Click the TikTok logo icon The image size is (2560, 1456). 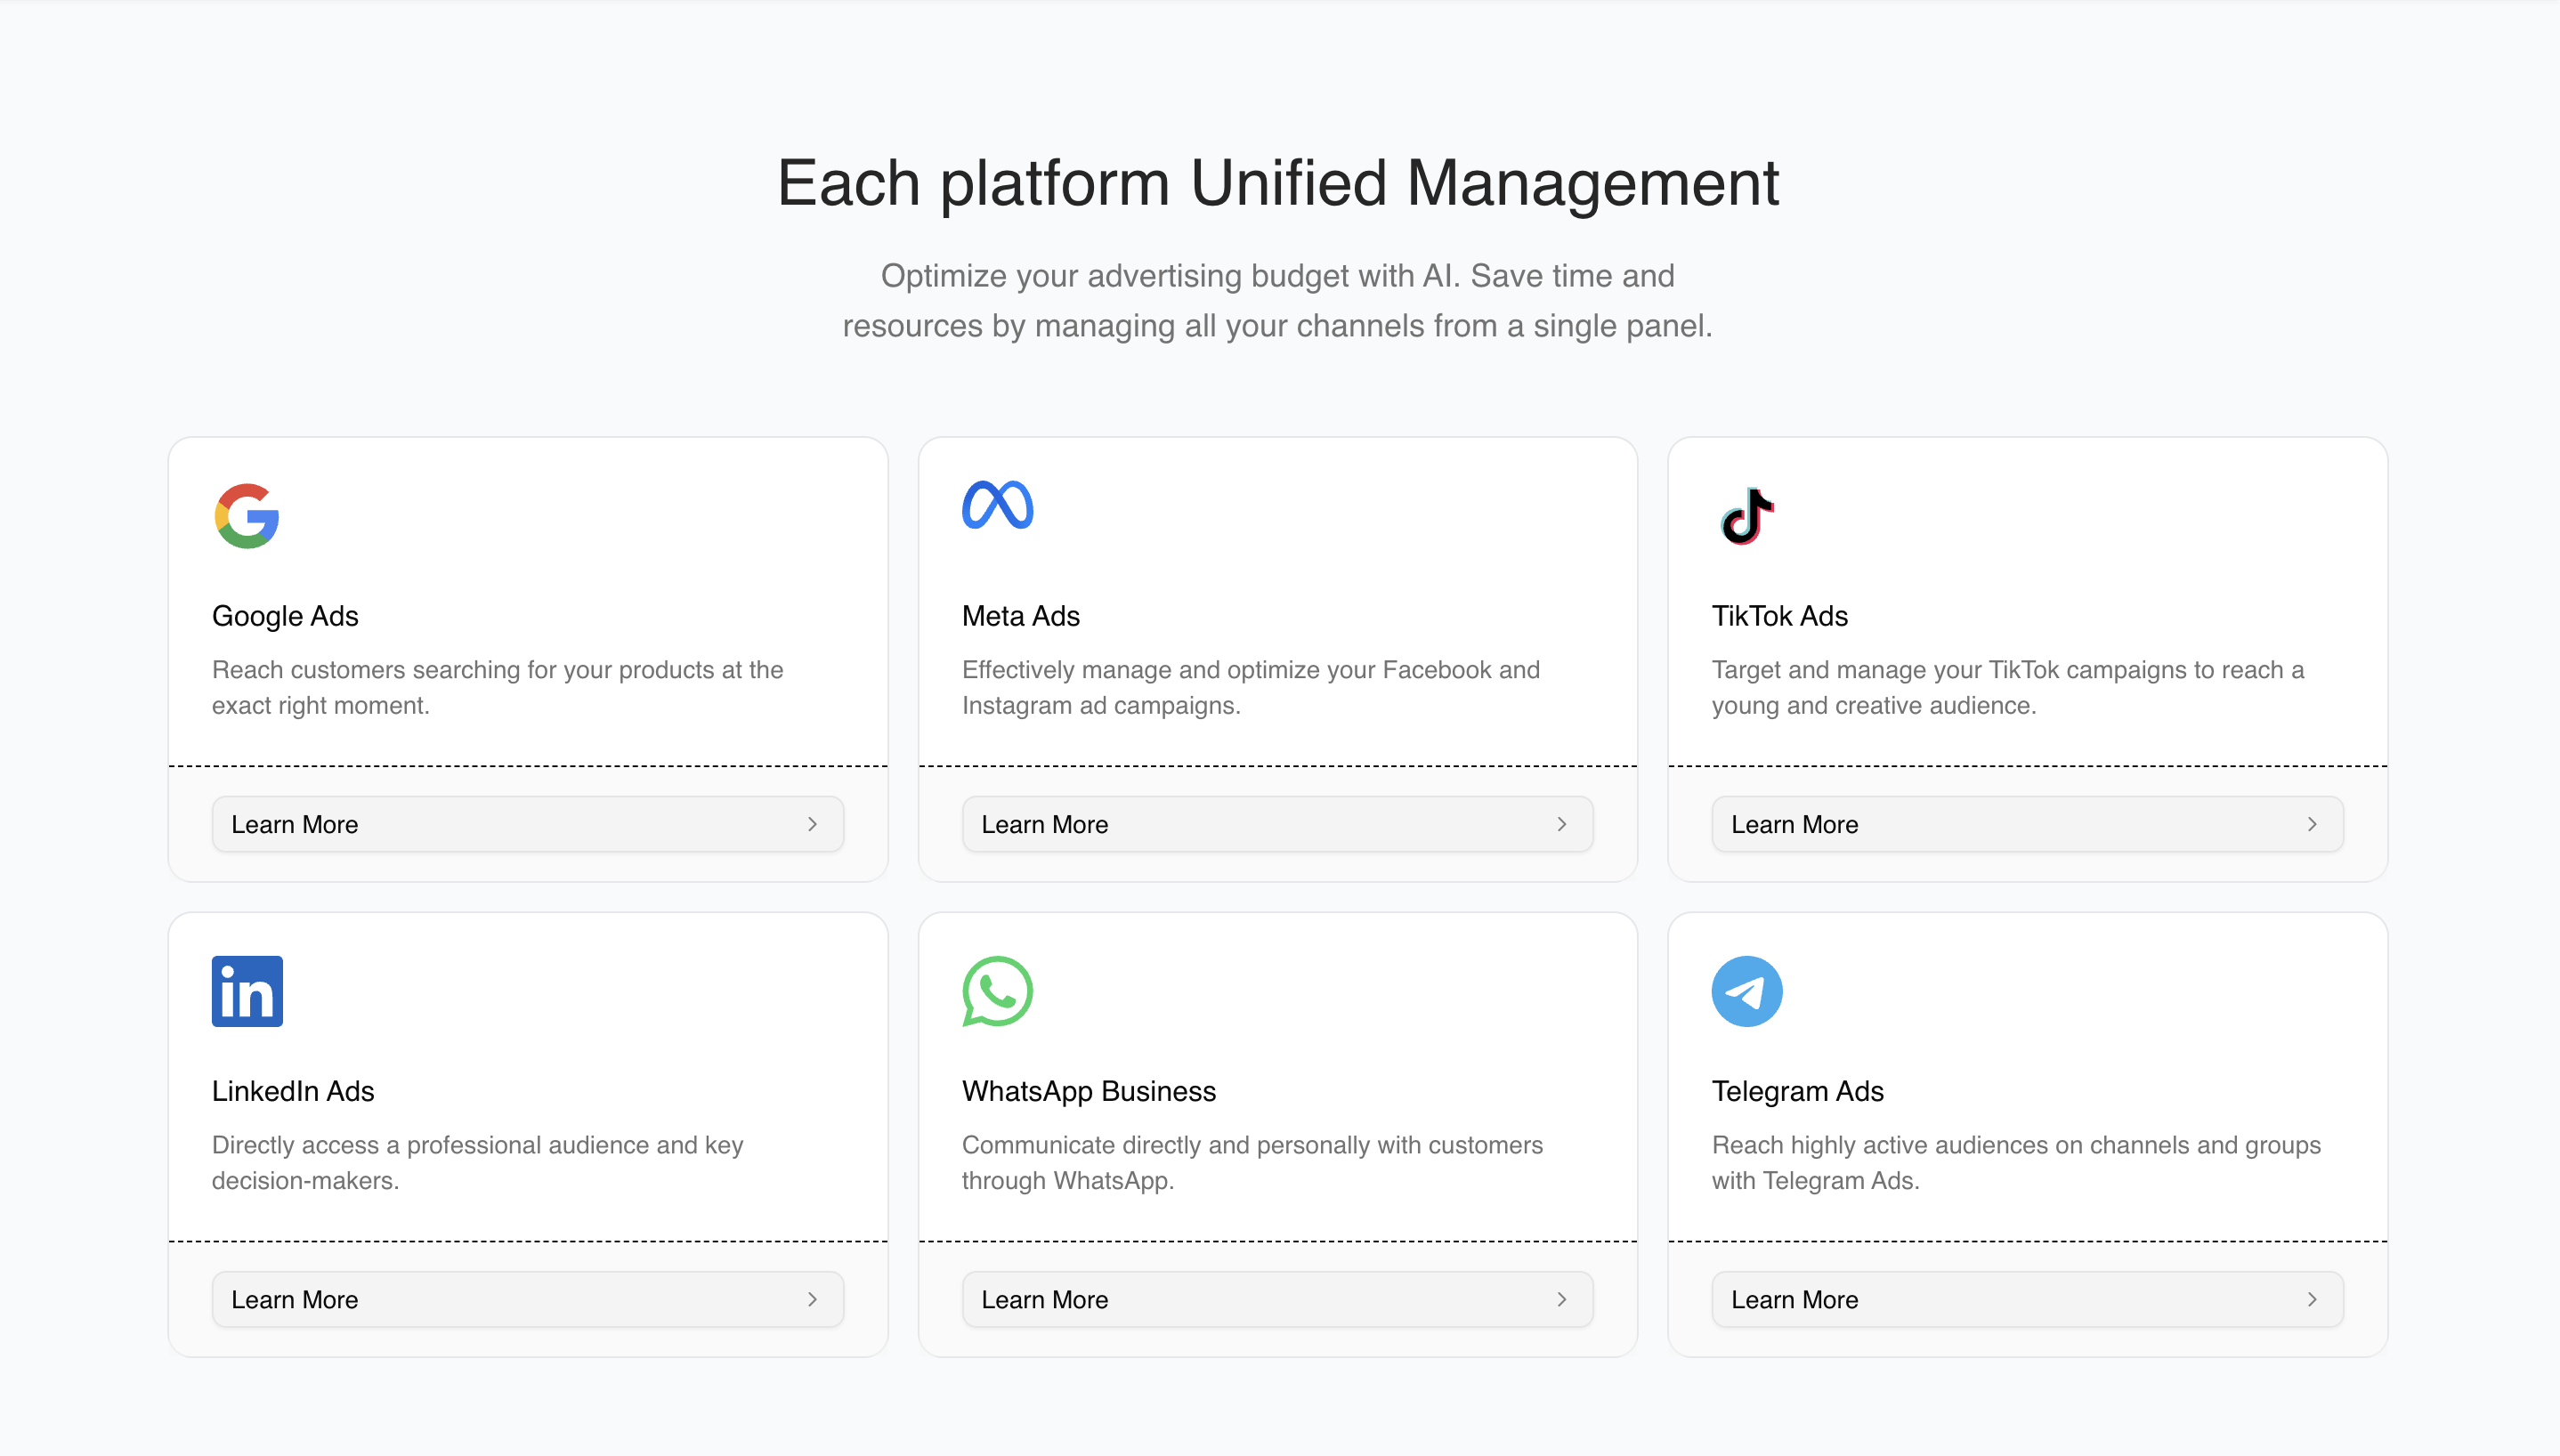click(1746, 516)
